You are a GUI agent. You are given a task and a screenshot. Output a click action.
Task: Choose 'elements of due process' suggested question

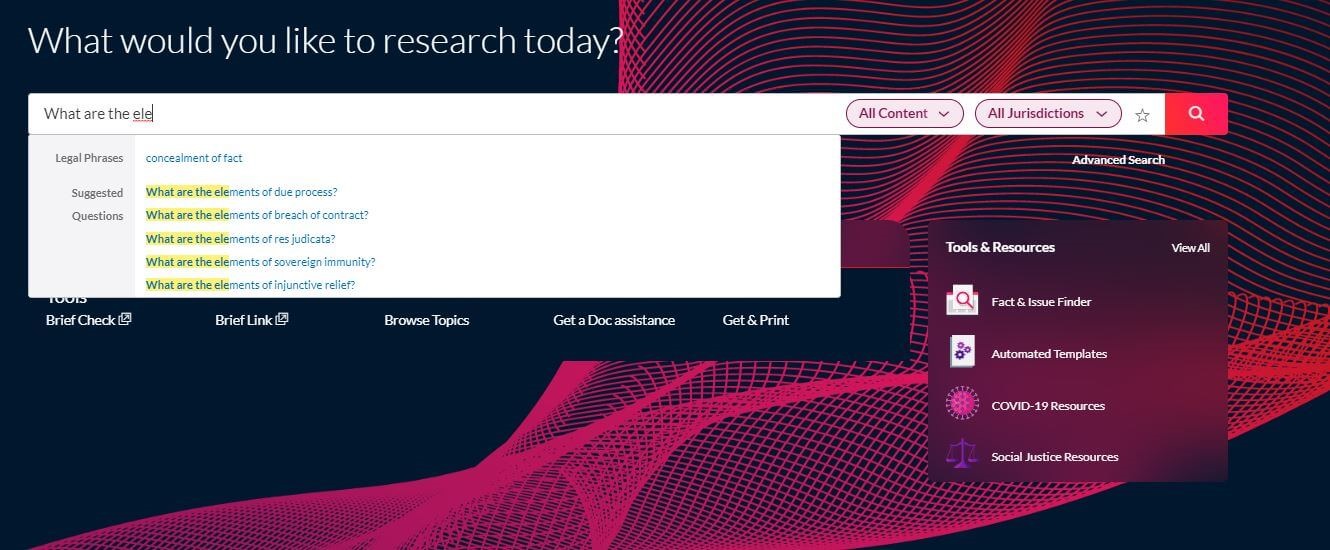(x=241, y=192)
